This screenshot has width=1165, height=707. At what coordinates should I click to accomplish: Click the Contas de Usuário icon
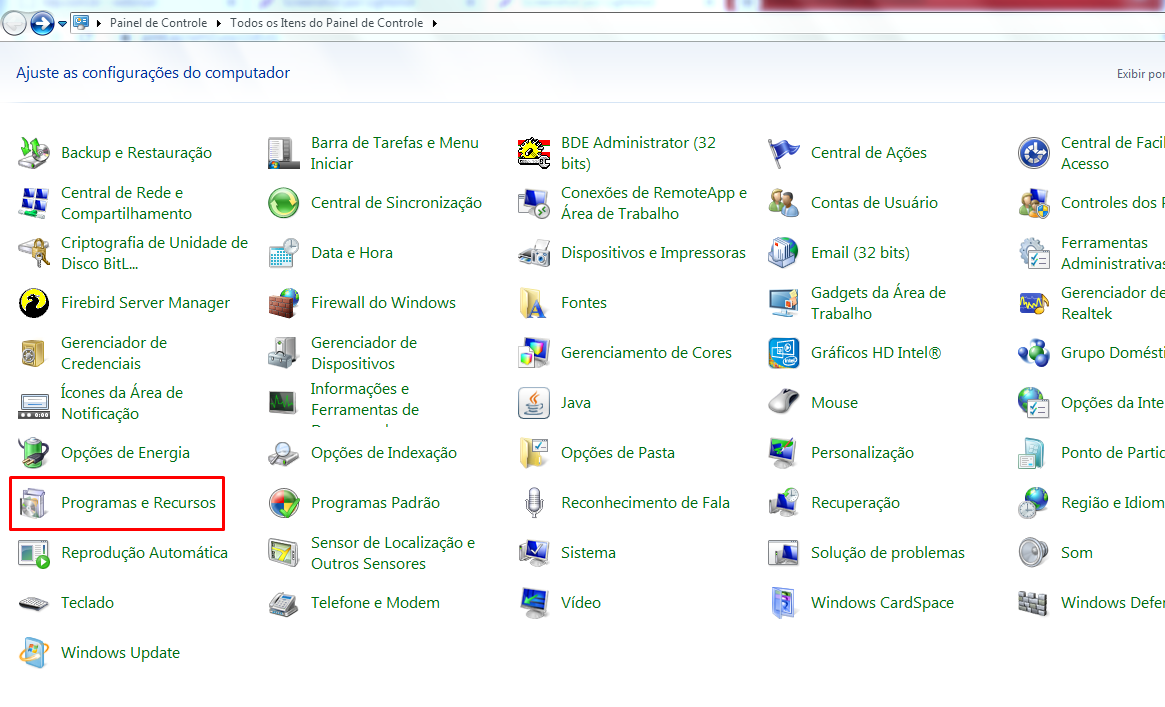point(783,203)
